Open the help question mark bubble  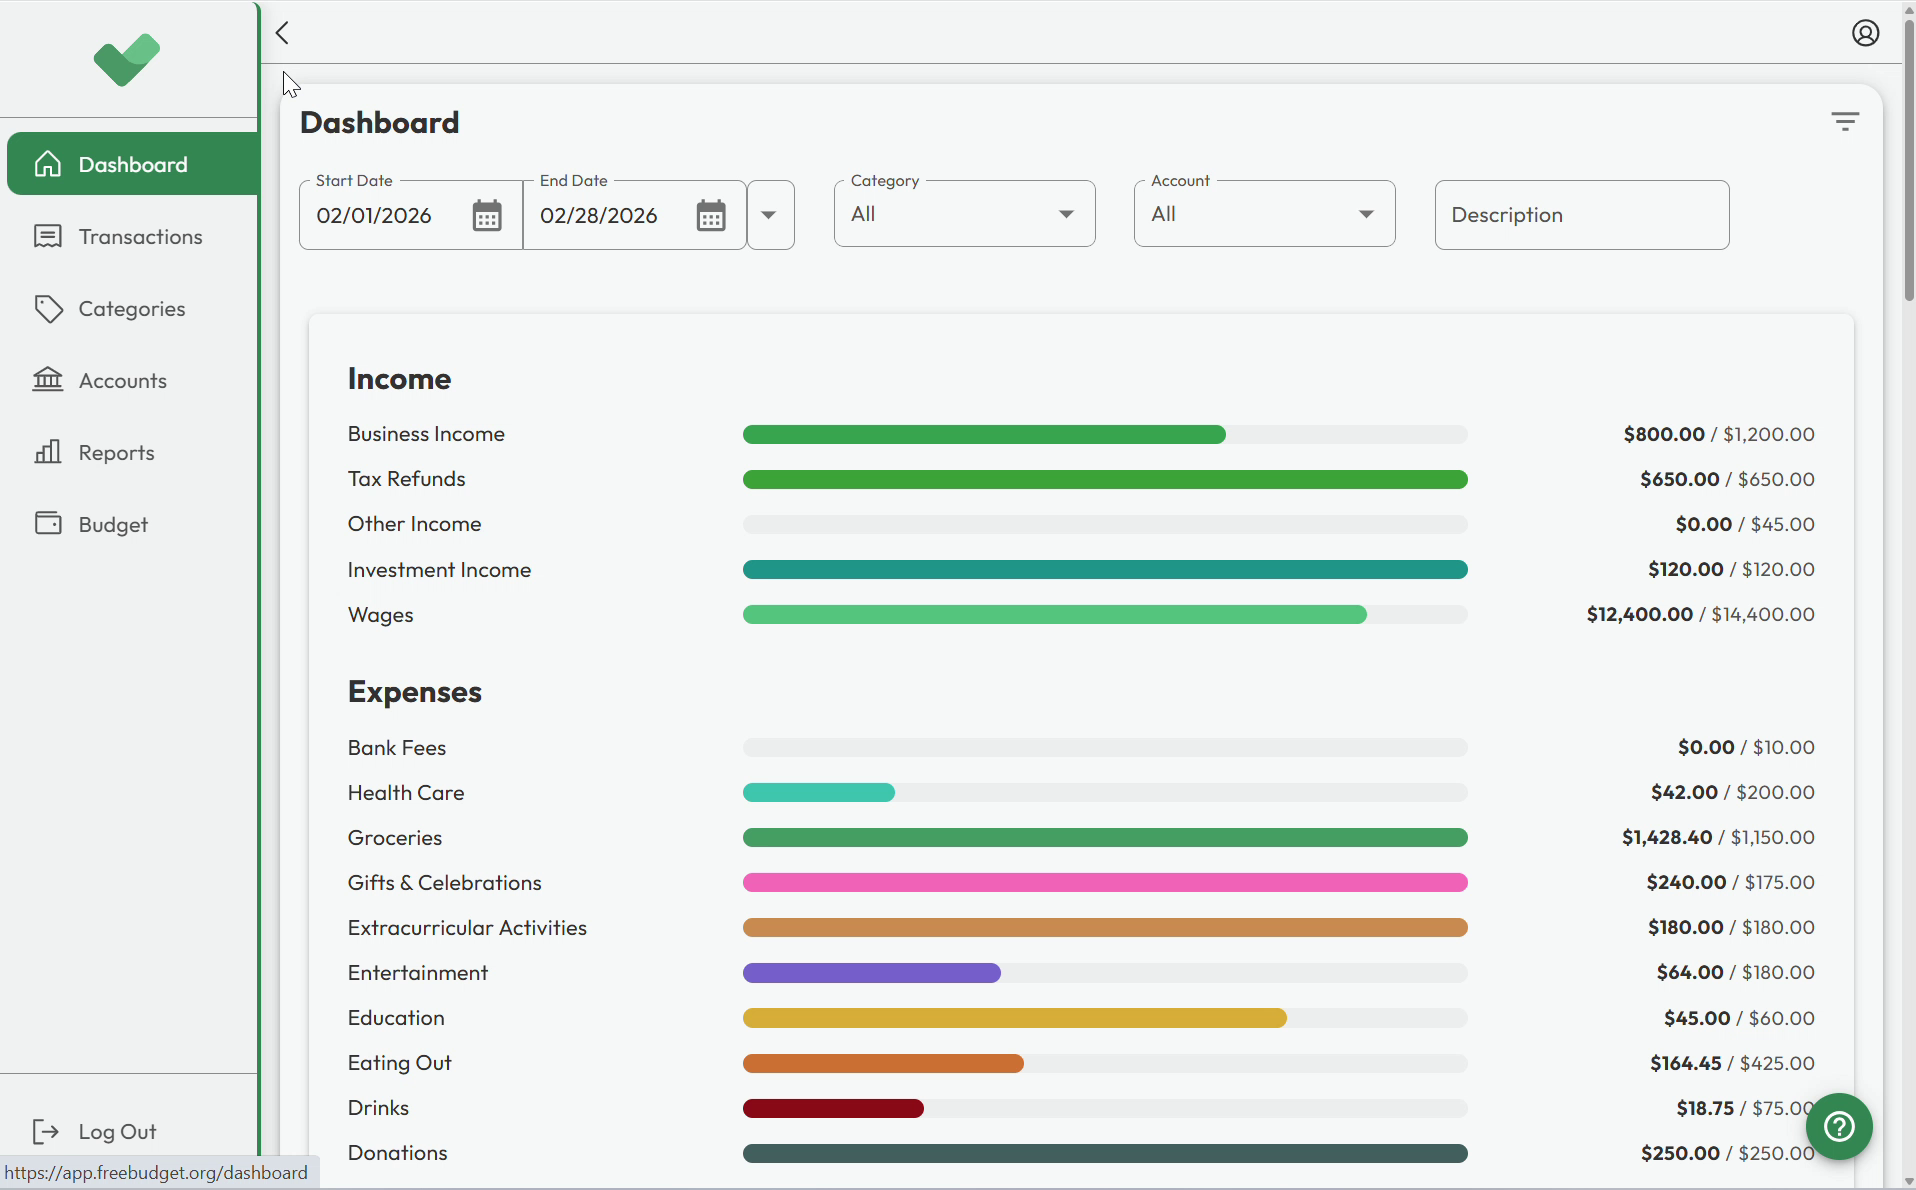tap(1839, 1126)
